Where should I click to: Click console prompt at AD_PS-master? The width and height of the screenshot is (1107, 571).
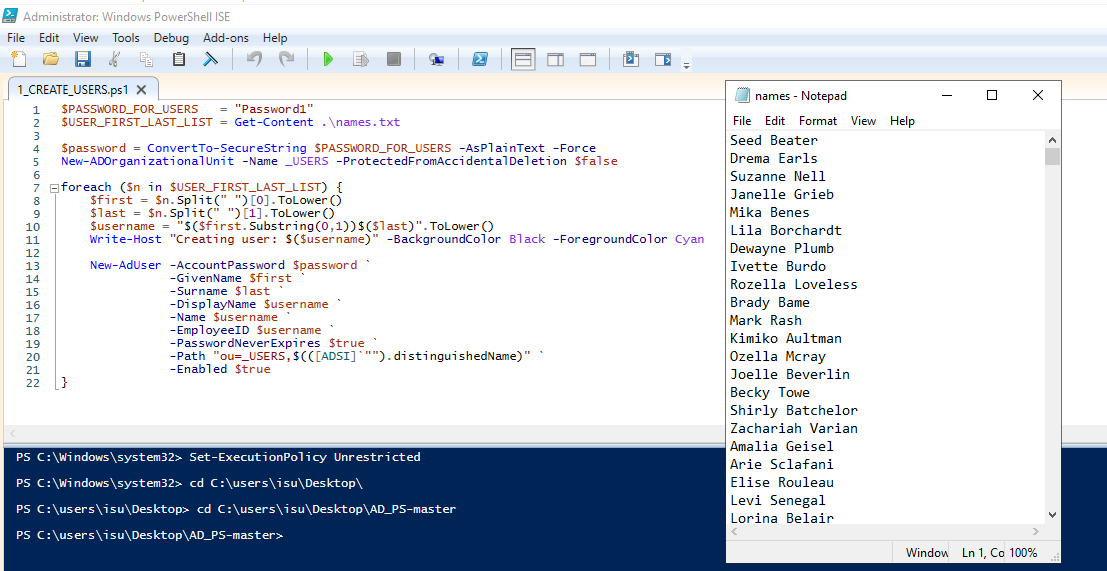click(x=150, y=536)
